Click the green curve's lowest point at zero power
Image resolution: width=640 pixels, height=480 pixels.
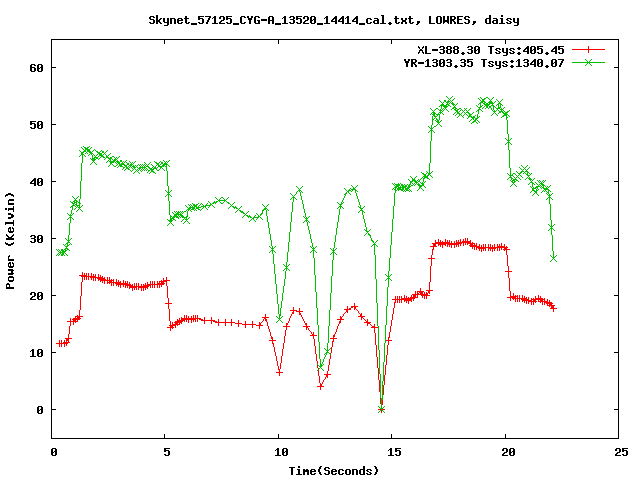pyautogui.click(x=381, y=409)
